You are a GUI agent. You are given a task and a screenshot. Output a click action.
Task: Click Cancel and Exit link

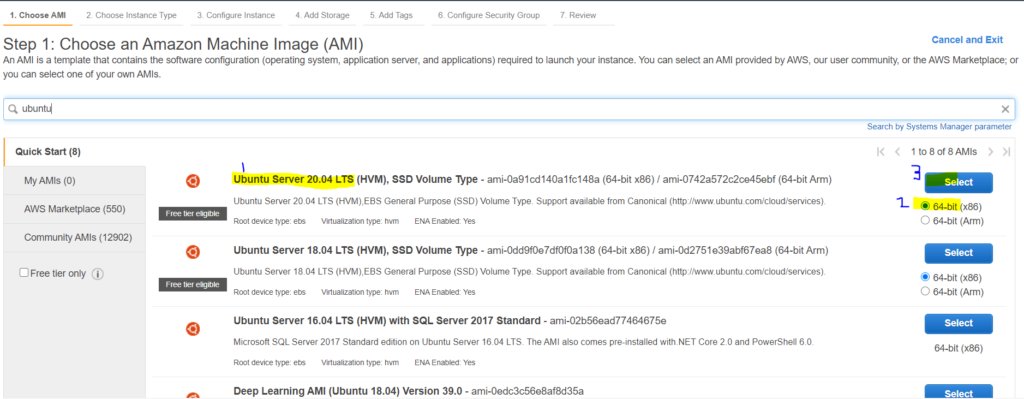tap(967, 40)
